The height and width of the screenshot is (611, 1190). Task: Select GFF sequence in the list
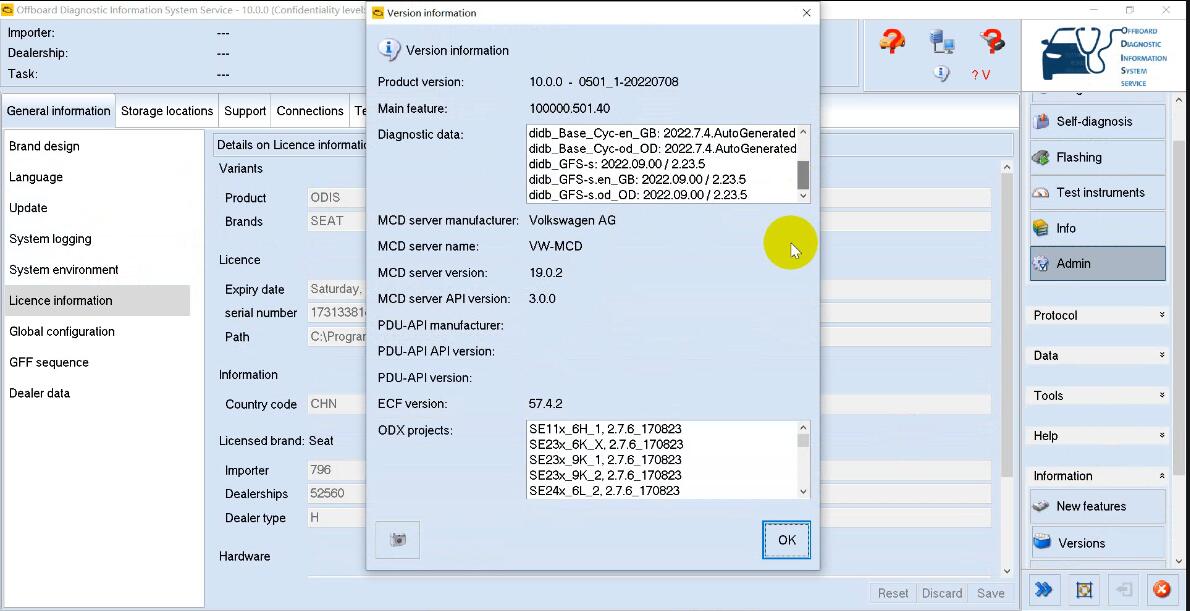(97, 363)
